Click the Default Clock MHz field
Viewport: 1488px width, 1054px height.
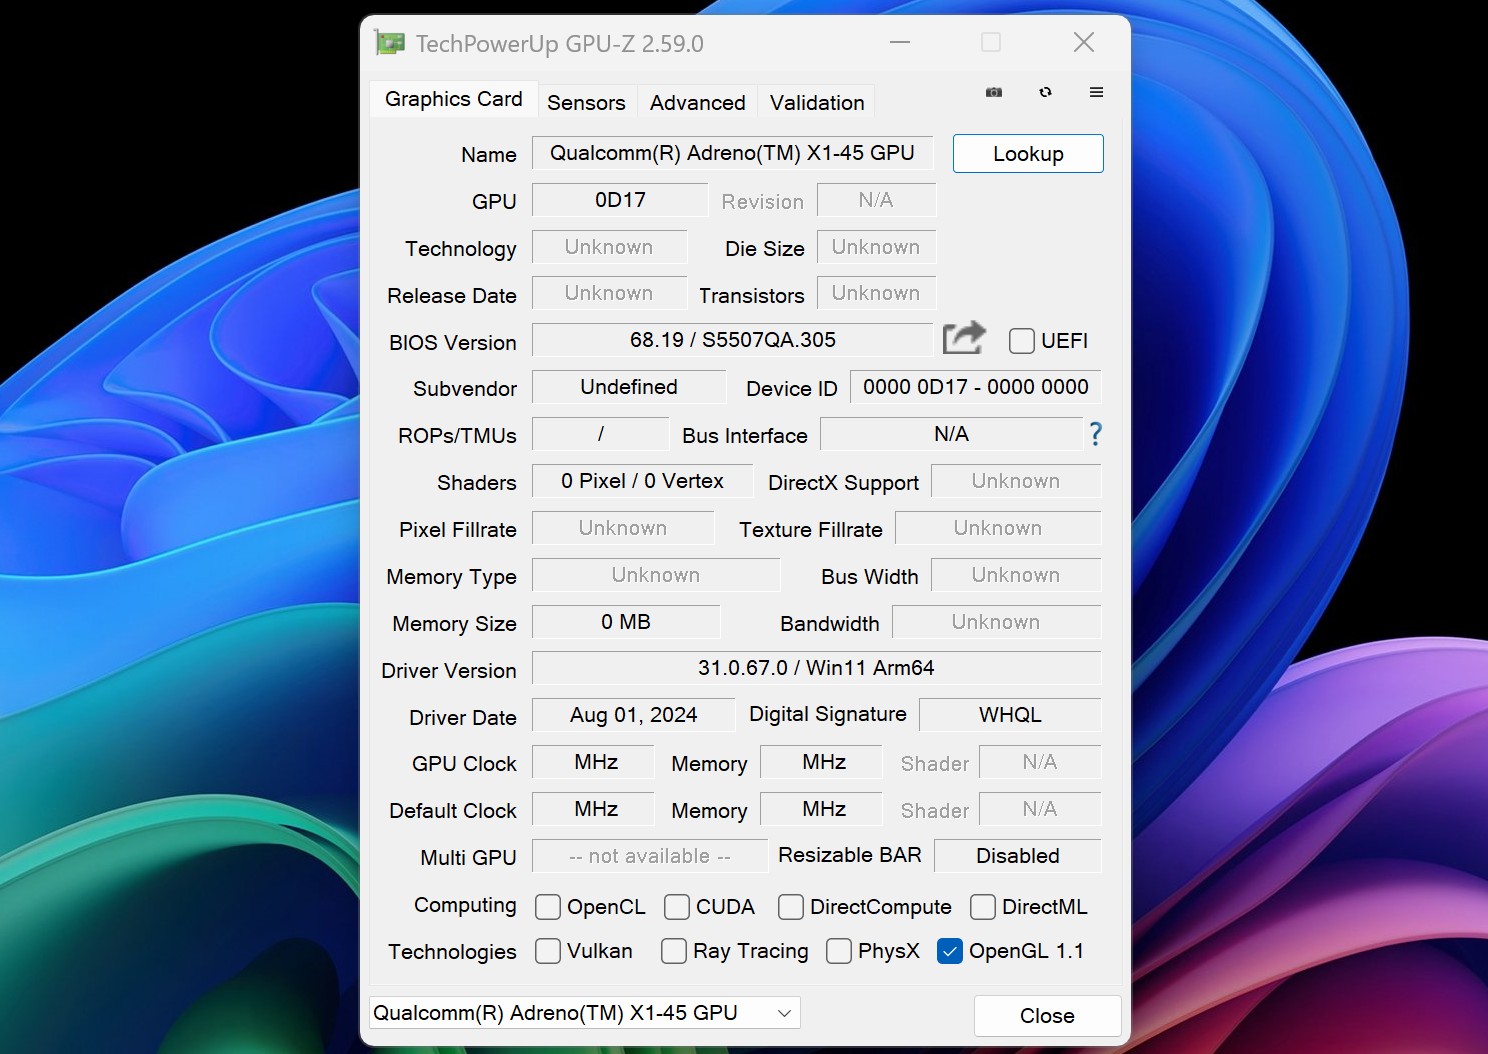point(593,809)
